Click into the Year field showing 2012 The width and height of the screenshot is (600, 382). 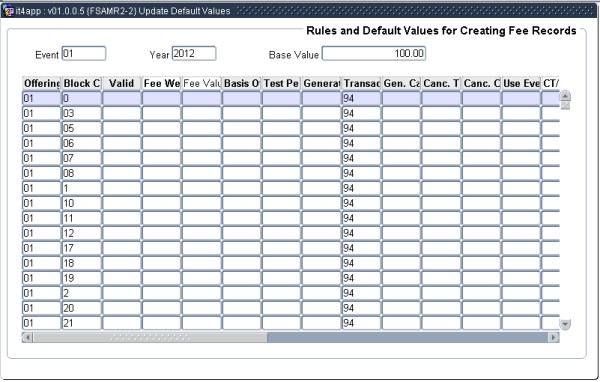(194, 53)
